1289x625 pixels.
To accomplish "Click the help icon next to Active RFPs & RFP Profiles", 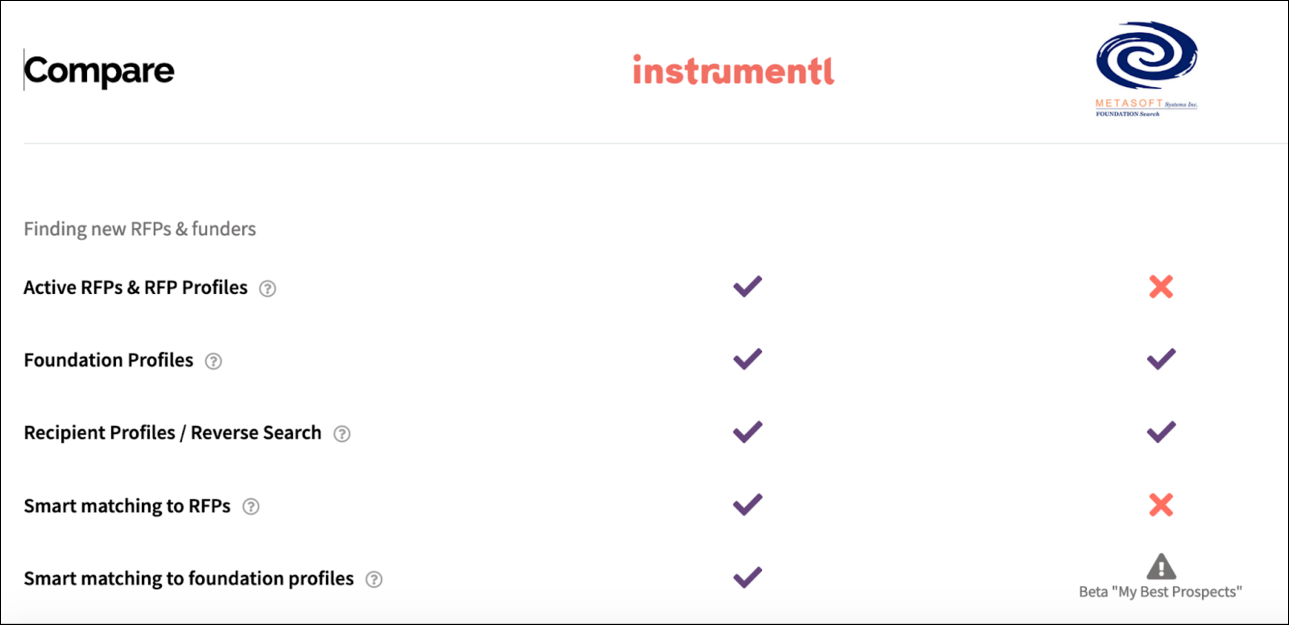I will point(266,288).
